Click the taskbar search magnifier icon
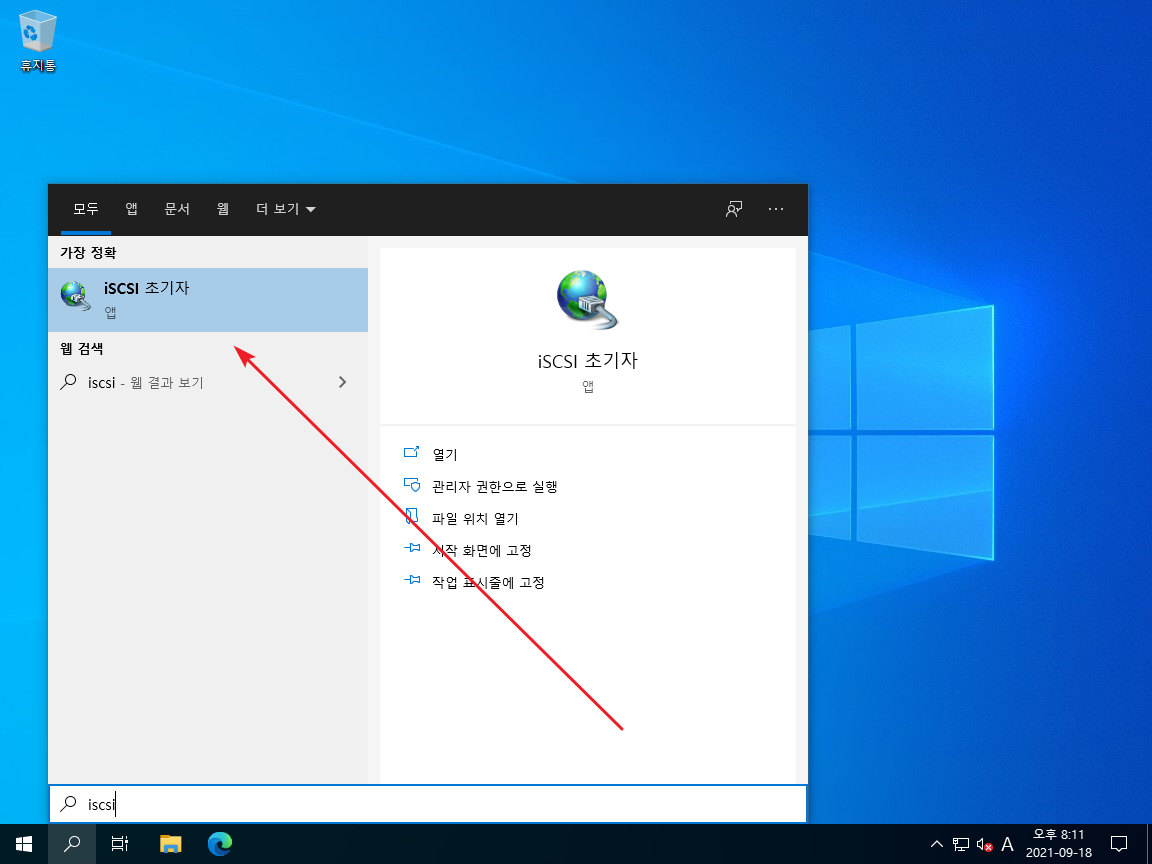The width and height of the screenshot is (1152, 864). pos(72,843)
